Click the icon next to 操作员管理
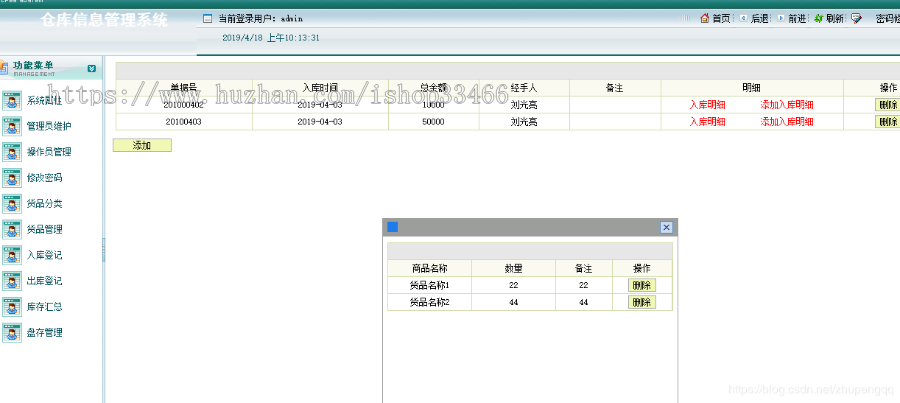 coord(12,152)
